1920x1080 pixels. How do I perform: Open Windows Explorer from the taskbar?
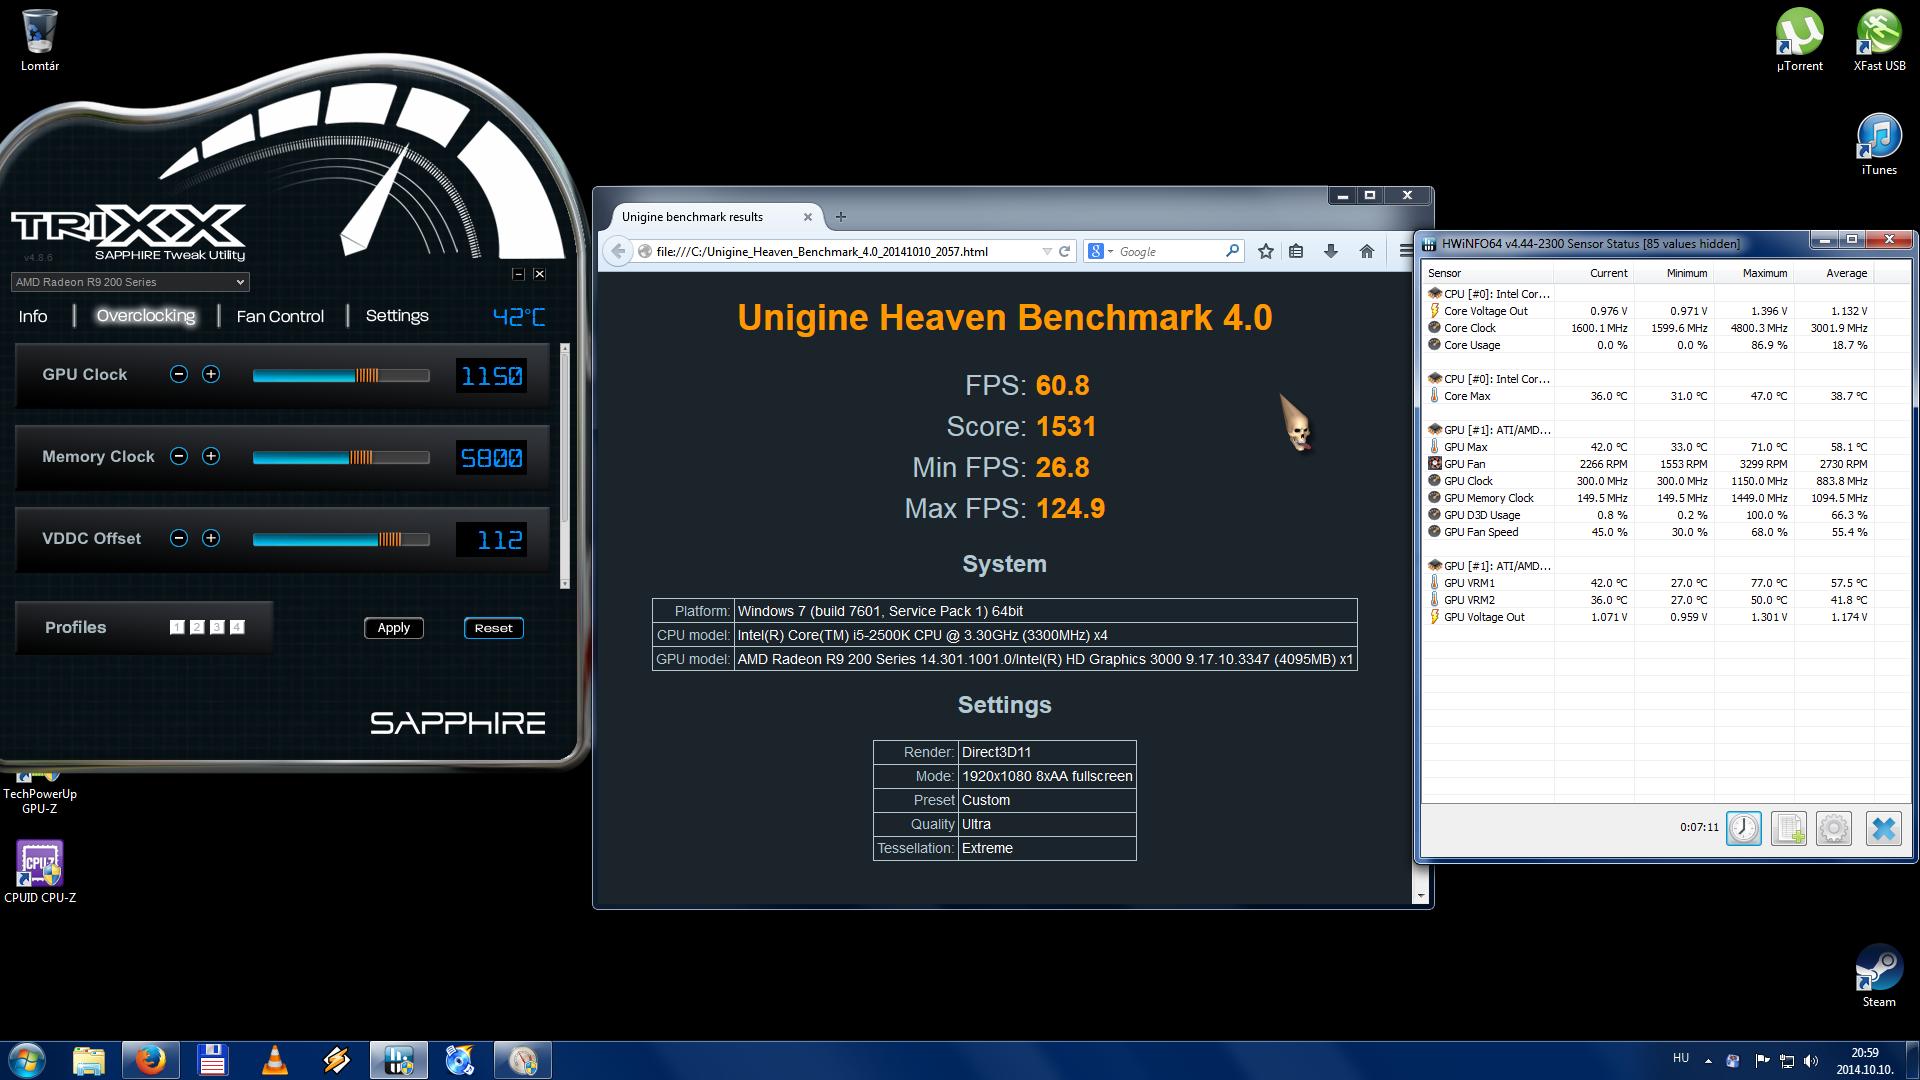click(x=88, y=1060)
